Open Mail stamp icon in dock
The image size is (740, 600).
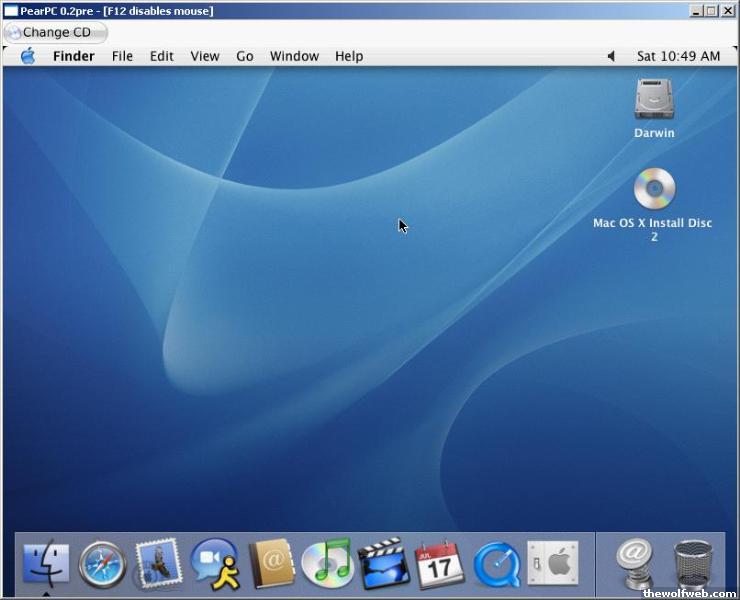(158, 564)
